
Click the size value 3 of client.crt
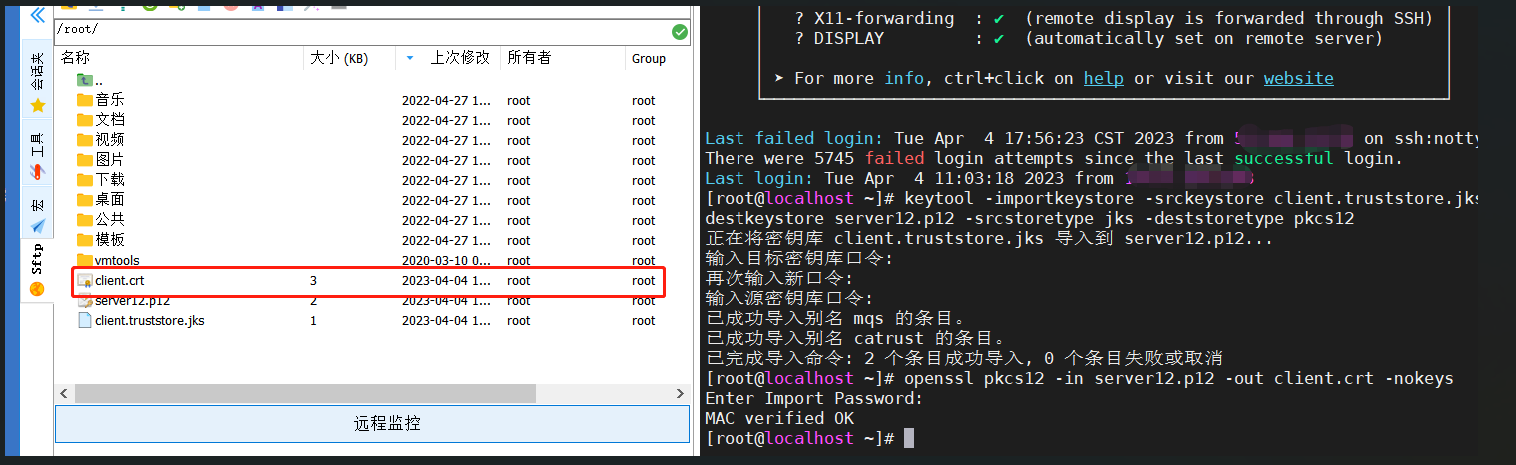[313, 281]
